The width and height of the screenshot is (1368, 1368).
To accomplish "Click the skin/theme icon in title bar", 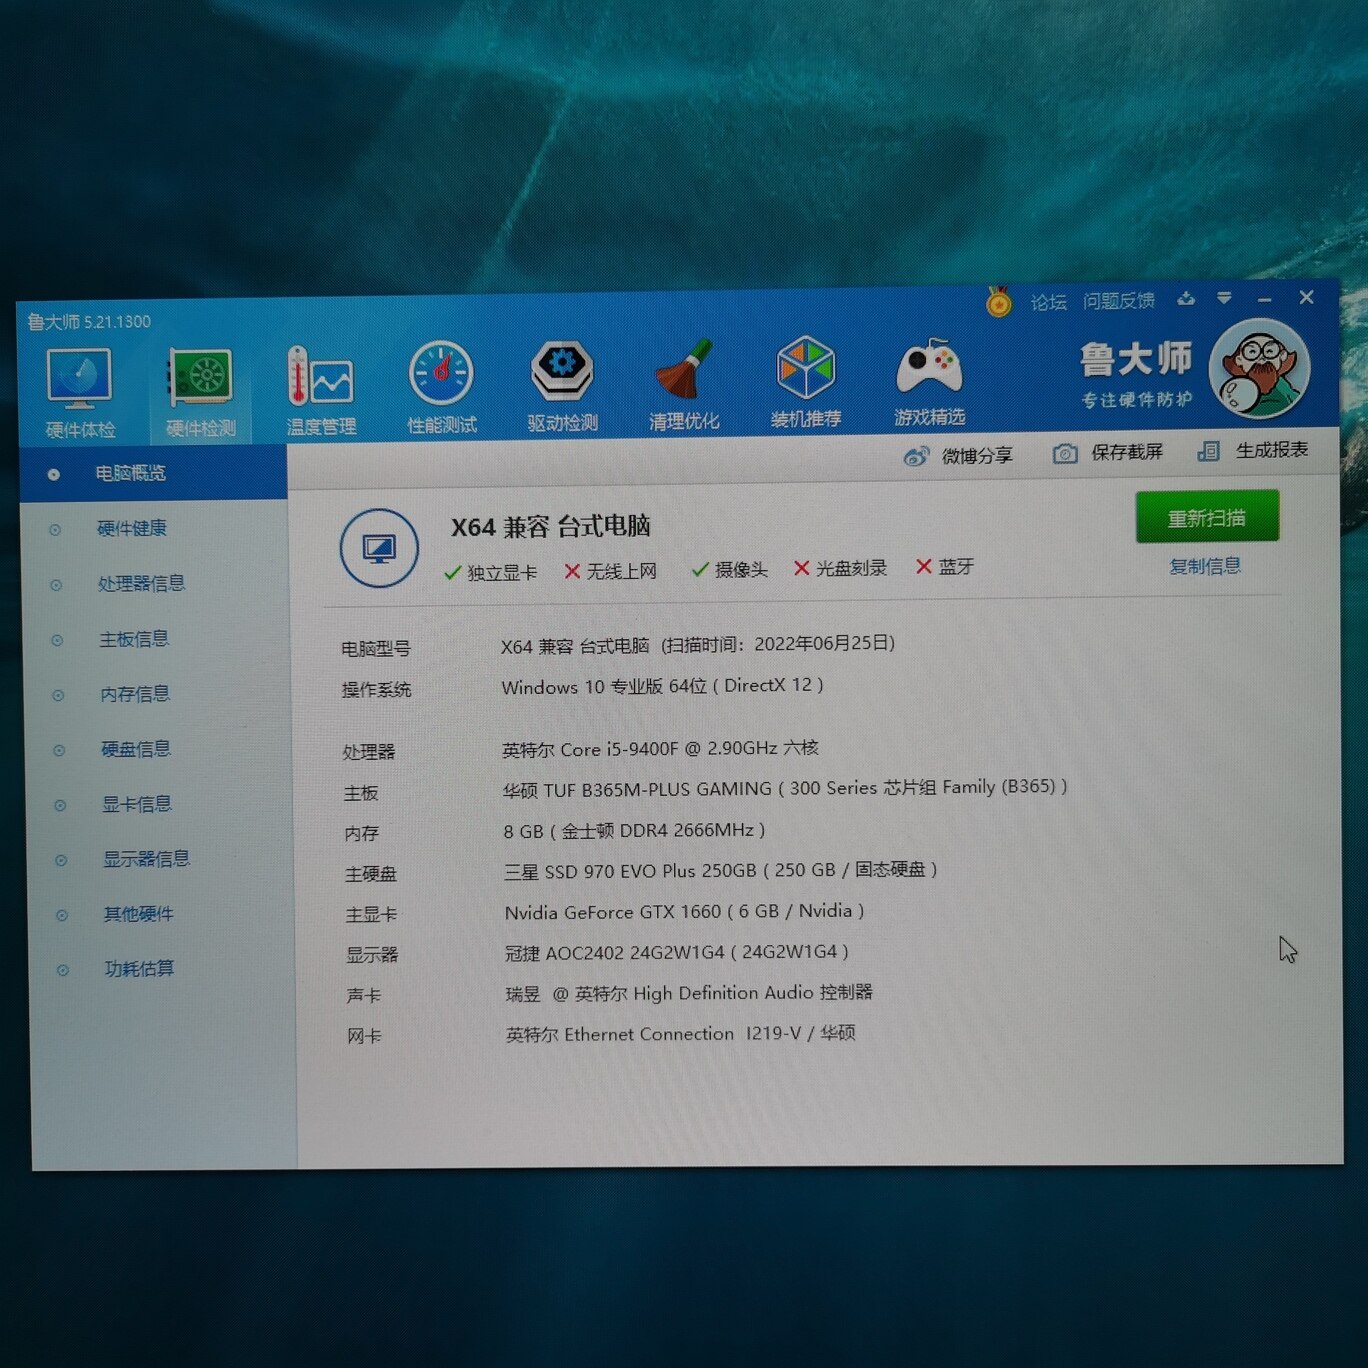I will pos(1186,298).
